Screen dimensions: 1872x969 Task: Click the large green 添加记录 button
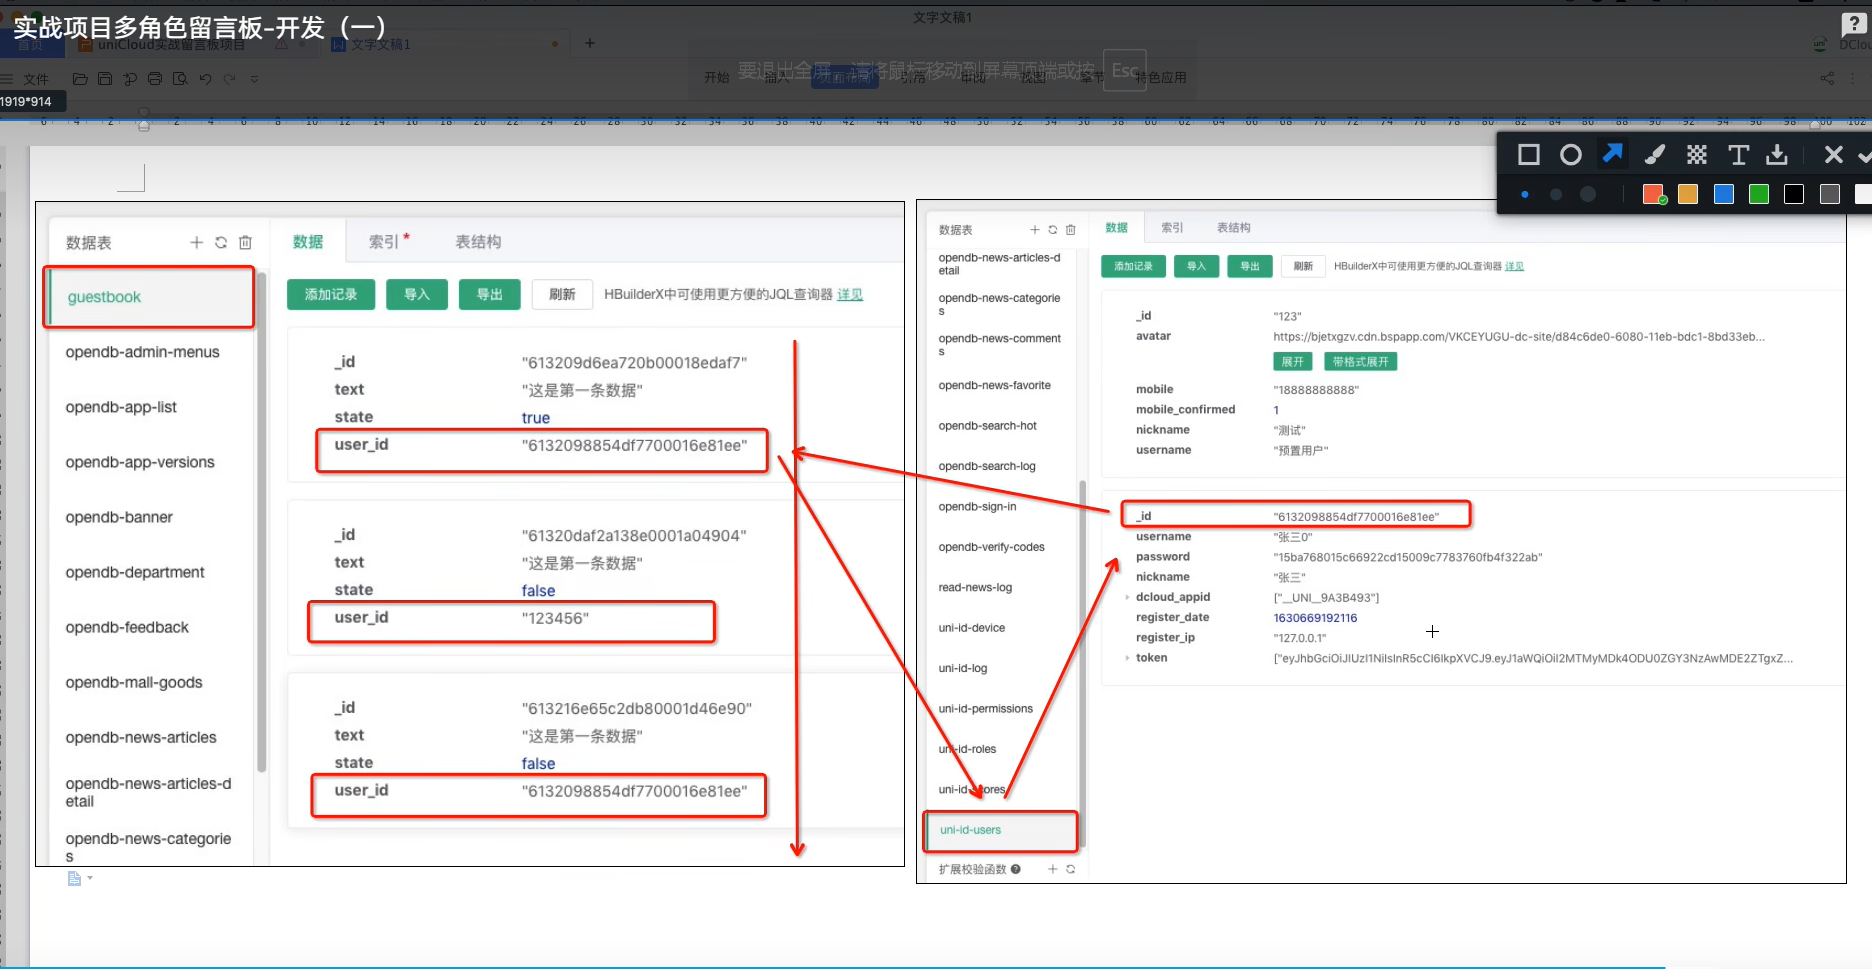coord(331,294)
